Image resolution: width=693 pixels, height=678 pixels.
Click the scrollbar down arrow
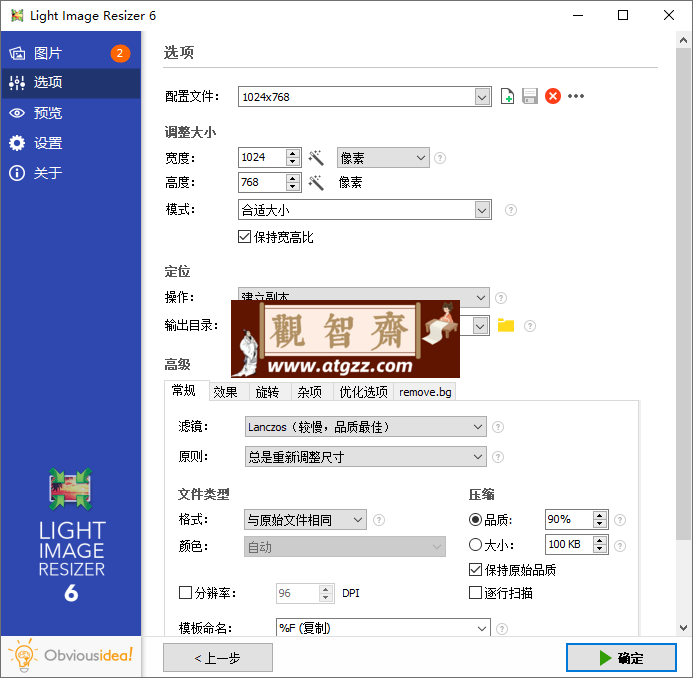click(683, 628)
